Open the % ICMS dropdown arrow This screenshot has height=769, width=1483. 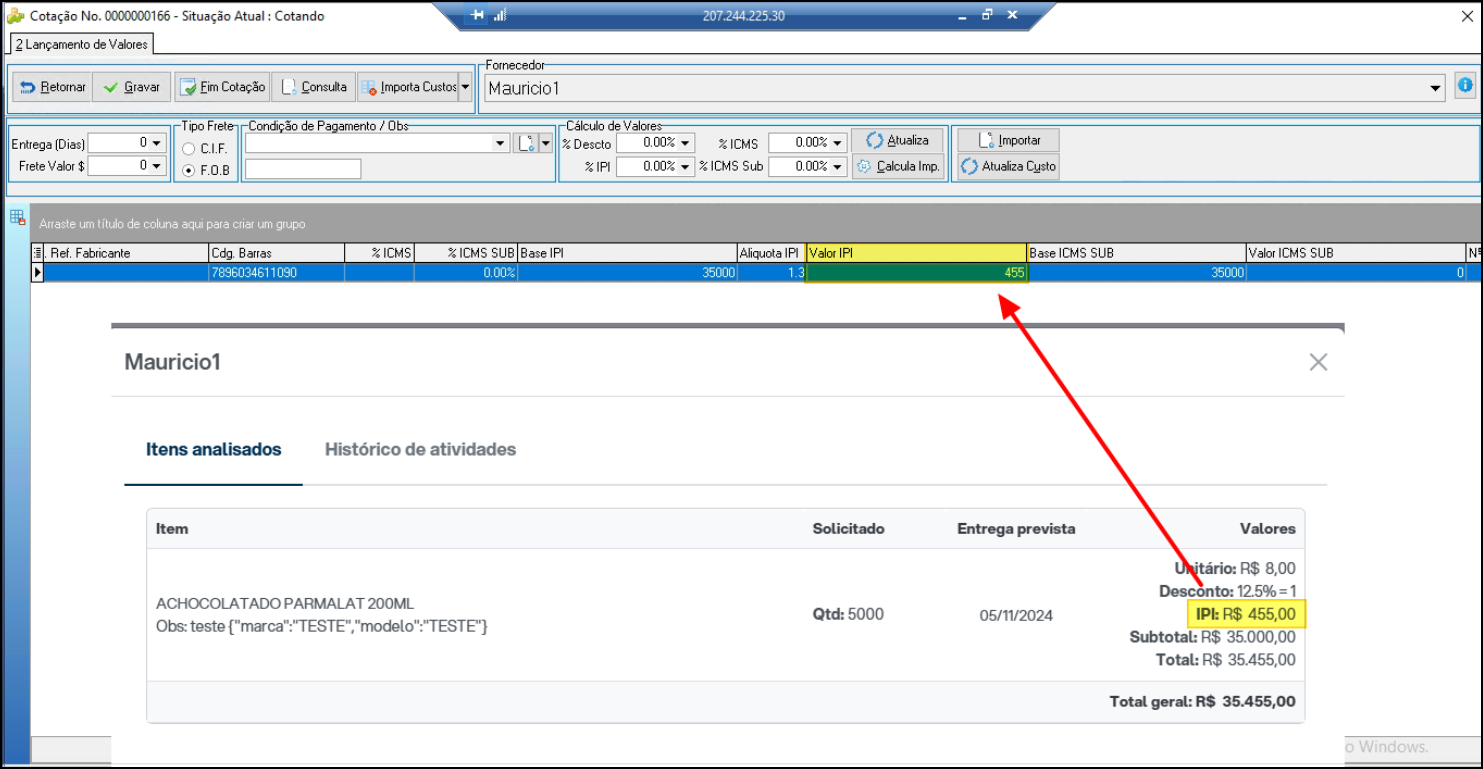(838, 143)
